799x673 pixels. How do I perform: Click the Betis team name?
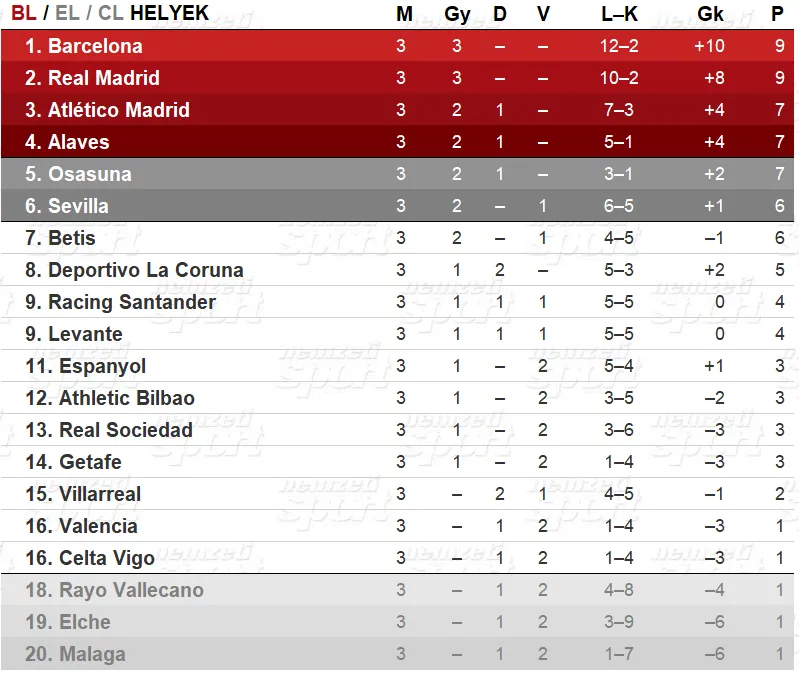coord(71,238)
